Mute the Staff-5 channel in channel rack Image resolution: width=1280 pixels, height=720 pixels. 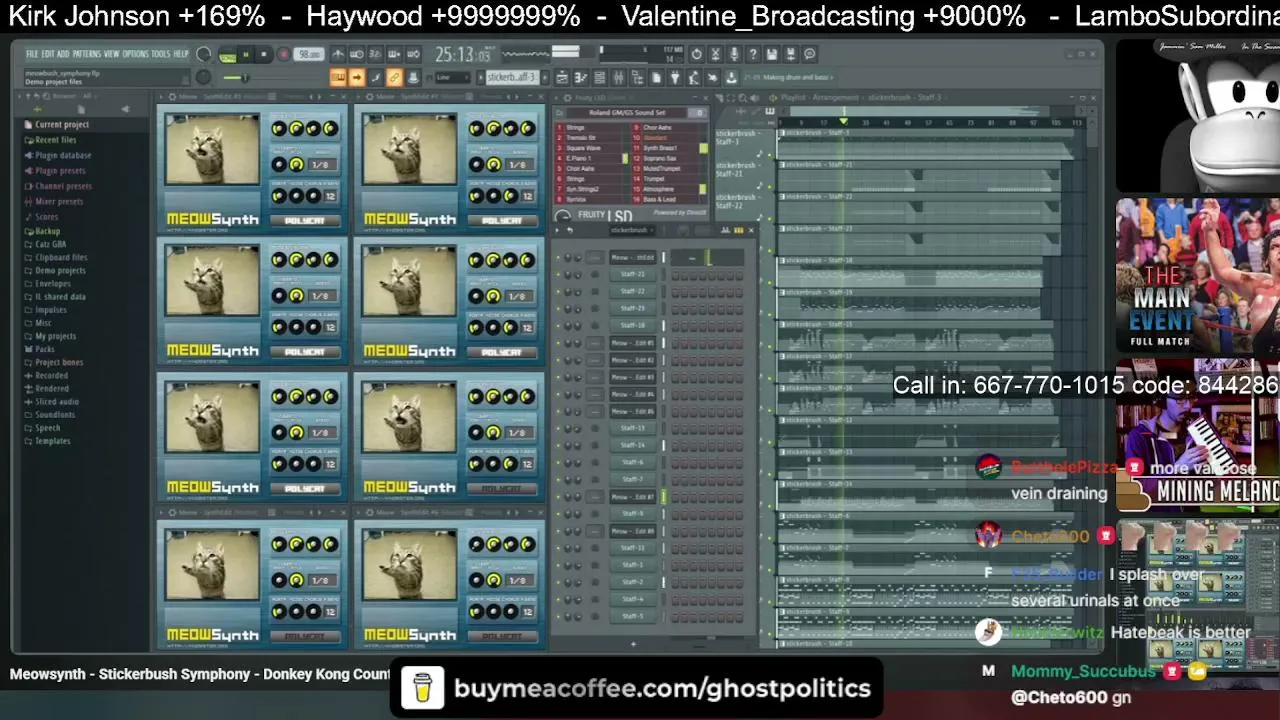[x=560, y=615]
